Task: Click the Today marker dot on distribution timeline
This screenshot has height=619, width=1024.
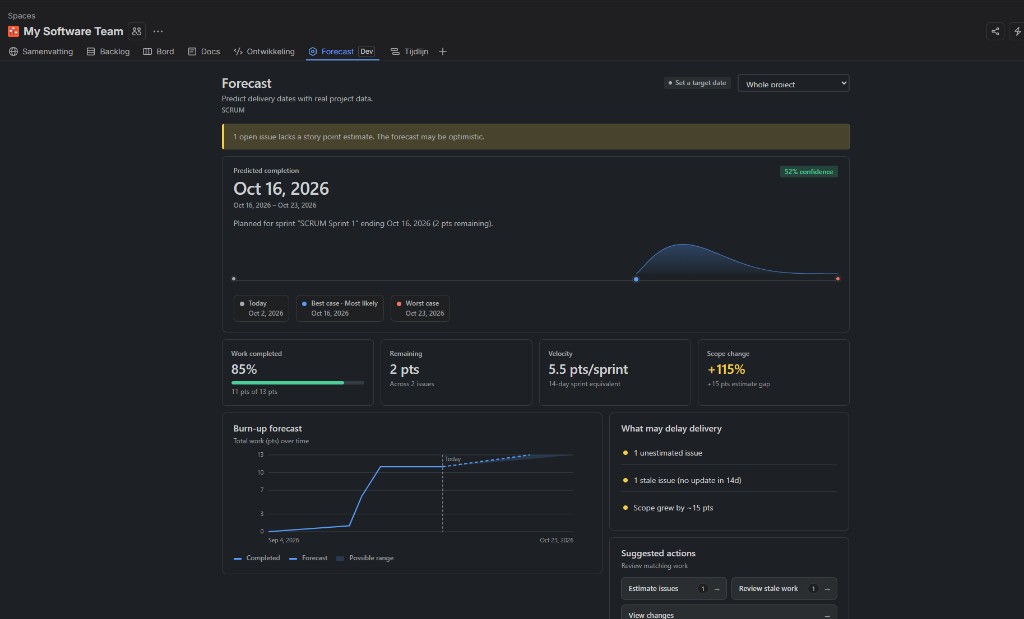Action: pyautogui.click(x=234, y=279)
